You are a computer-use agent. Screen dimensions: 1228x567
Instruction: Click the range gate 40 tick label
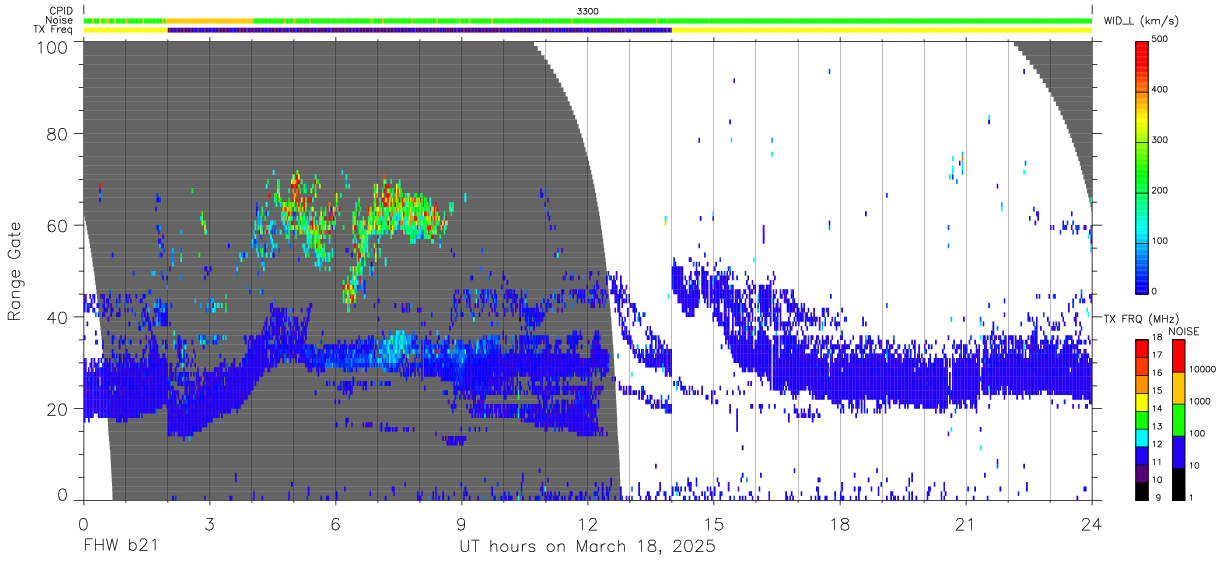[56, 317]
